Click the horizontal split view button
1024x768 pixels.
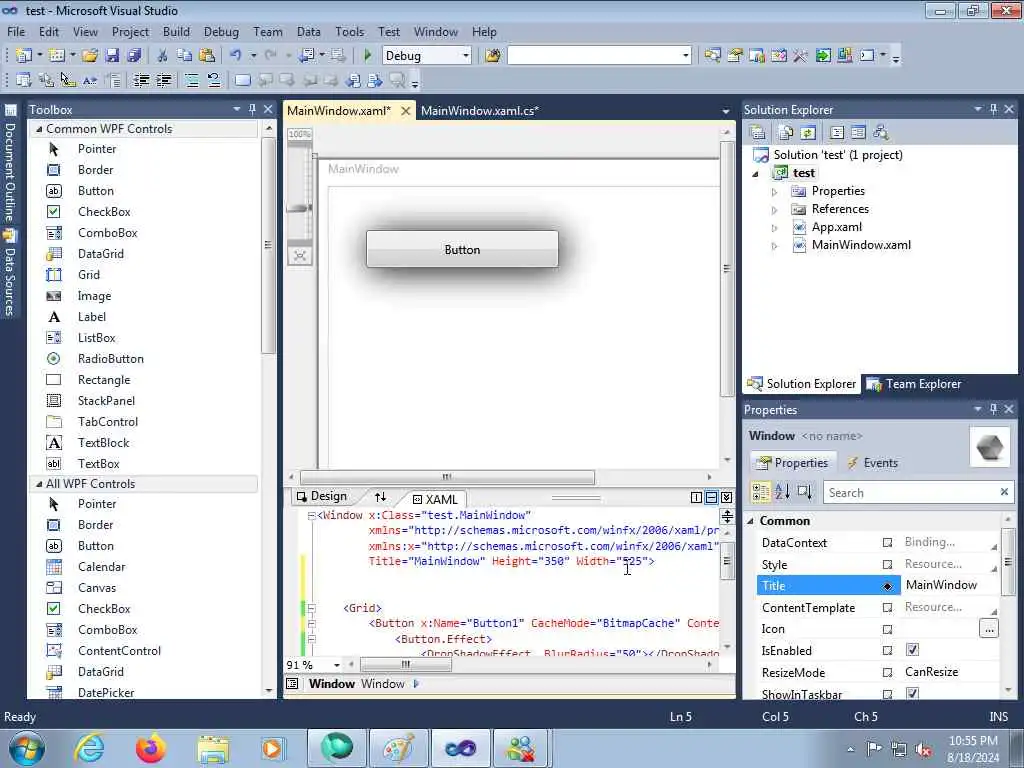click(711, 498)
